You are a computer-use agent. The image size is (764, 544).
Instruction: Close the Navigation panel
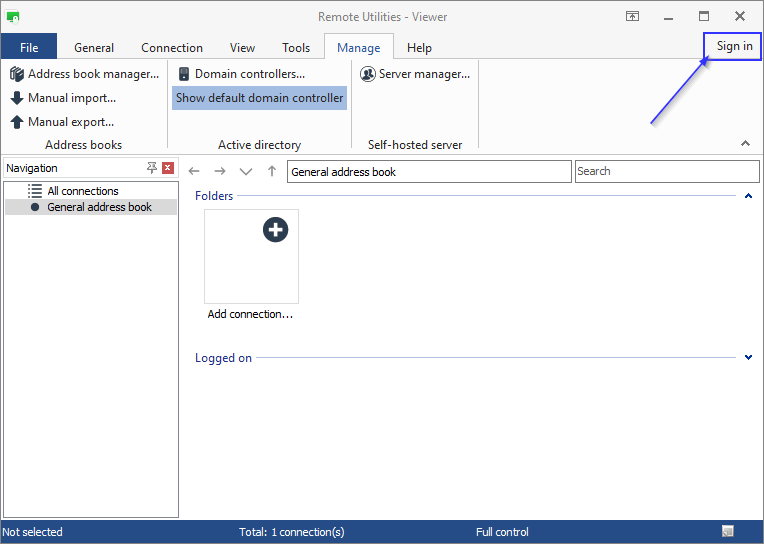click(168, 168)
